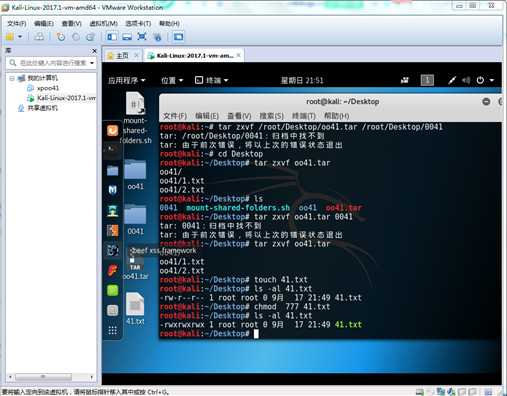Open VMware 帮助(H) menu
The height and width of the screenshot is (396, 507).
coord(169,23)
